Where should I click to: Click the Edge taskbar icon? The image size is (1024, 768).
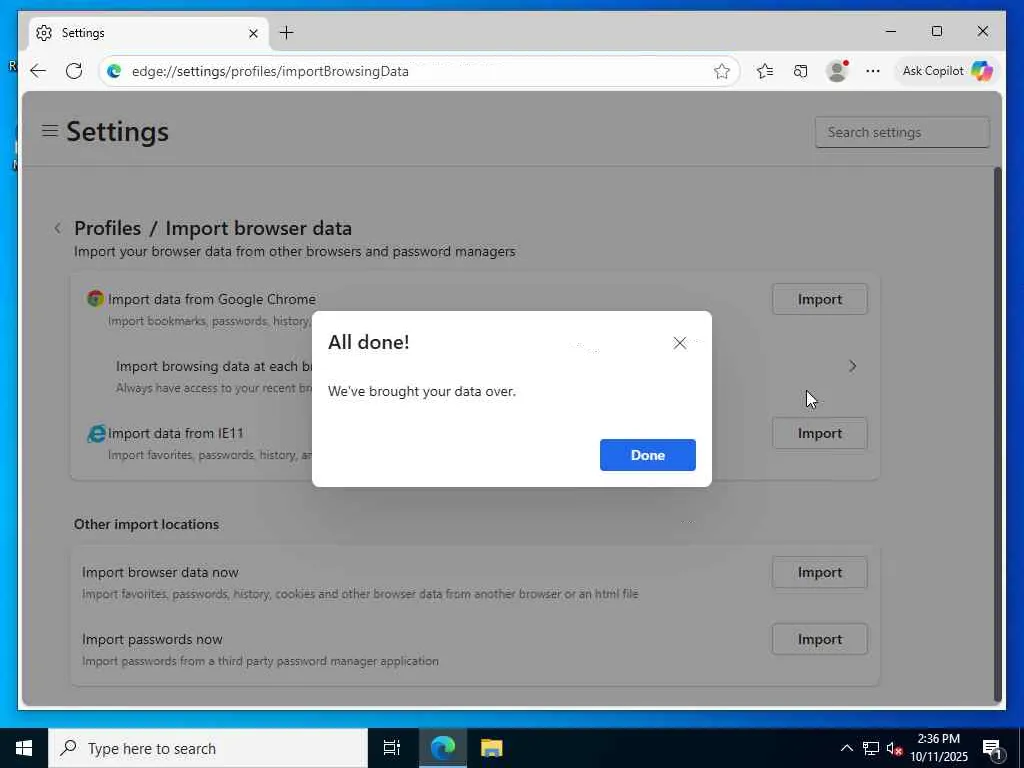click(442, 748)
